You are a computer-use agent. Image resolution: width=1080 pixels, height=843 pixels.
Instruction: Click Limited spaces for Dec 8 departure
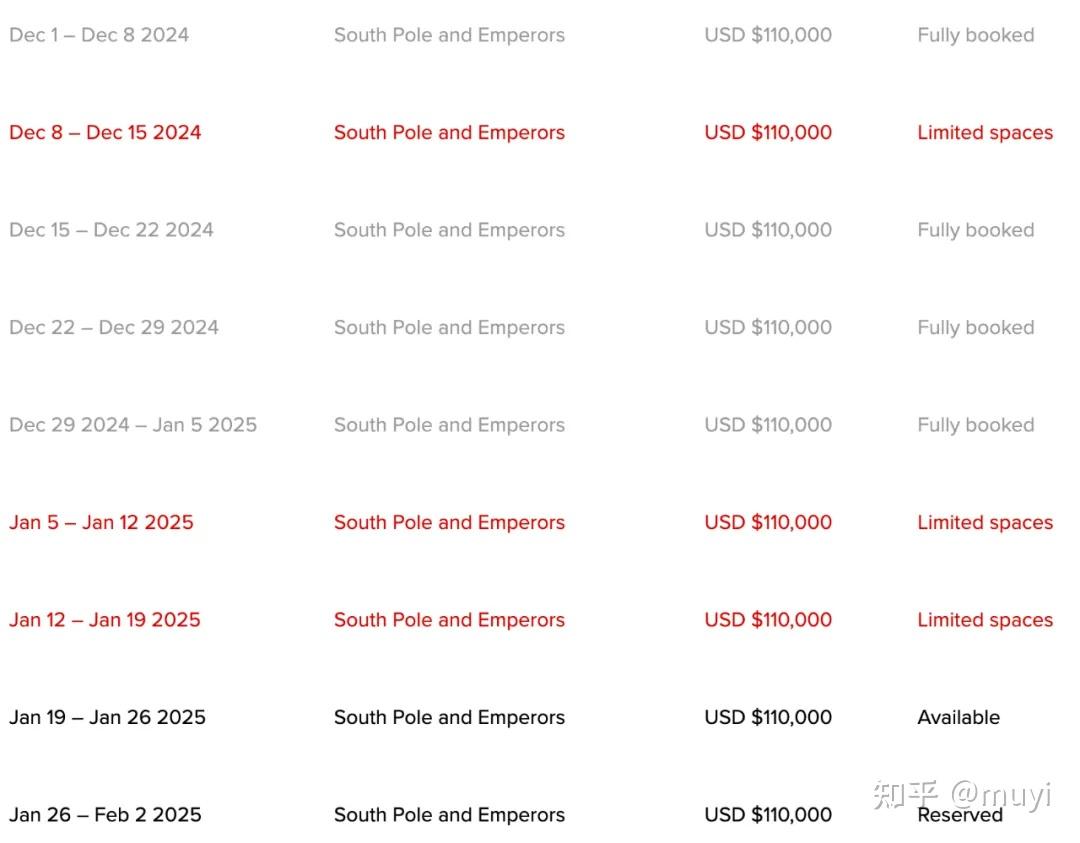(x=985, y=132)
